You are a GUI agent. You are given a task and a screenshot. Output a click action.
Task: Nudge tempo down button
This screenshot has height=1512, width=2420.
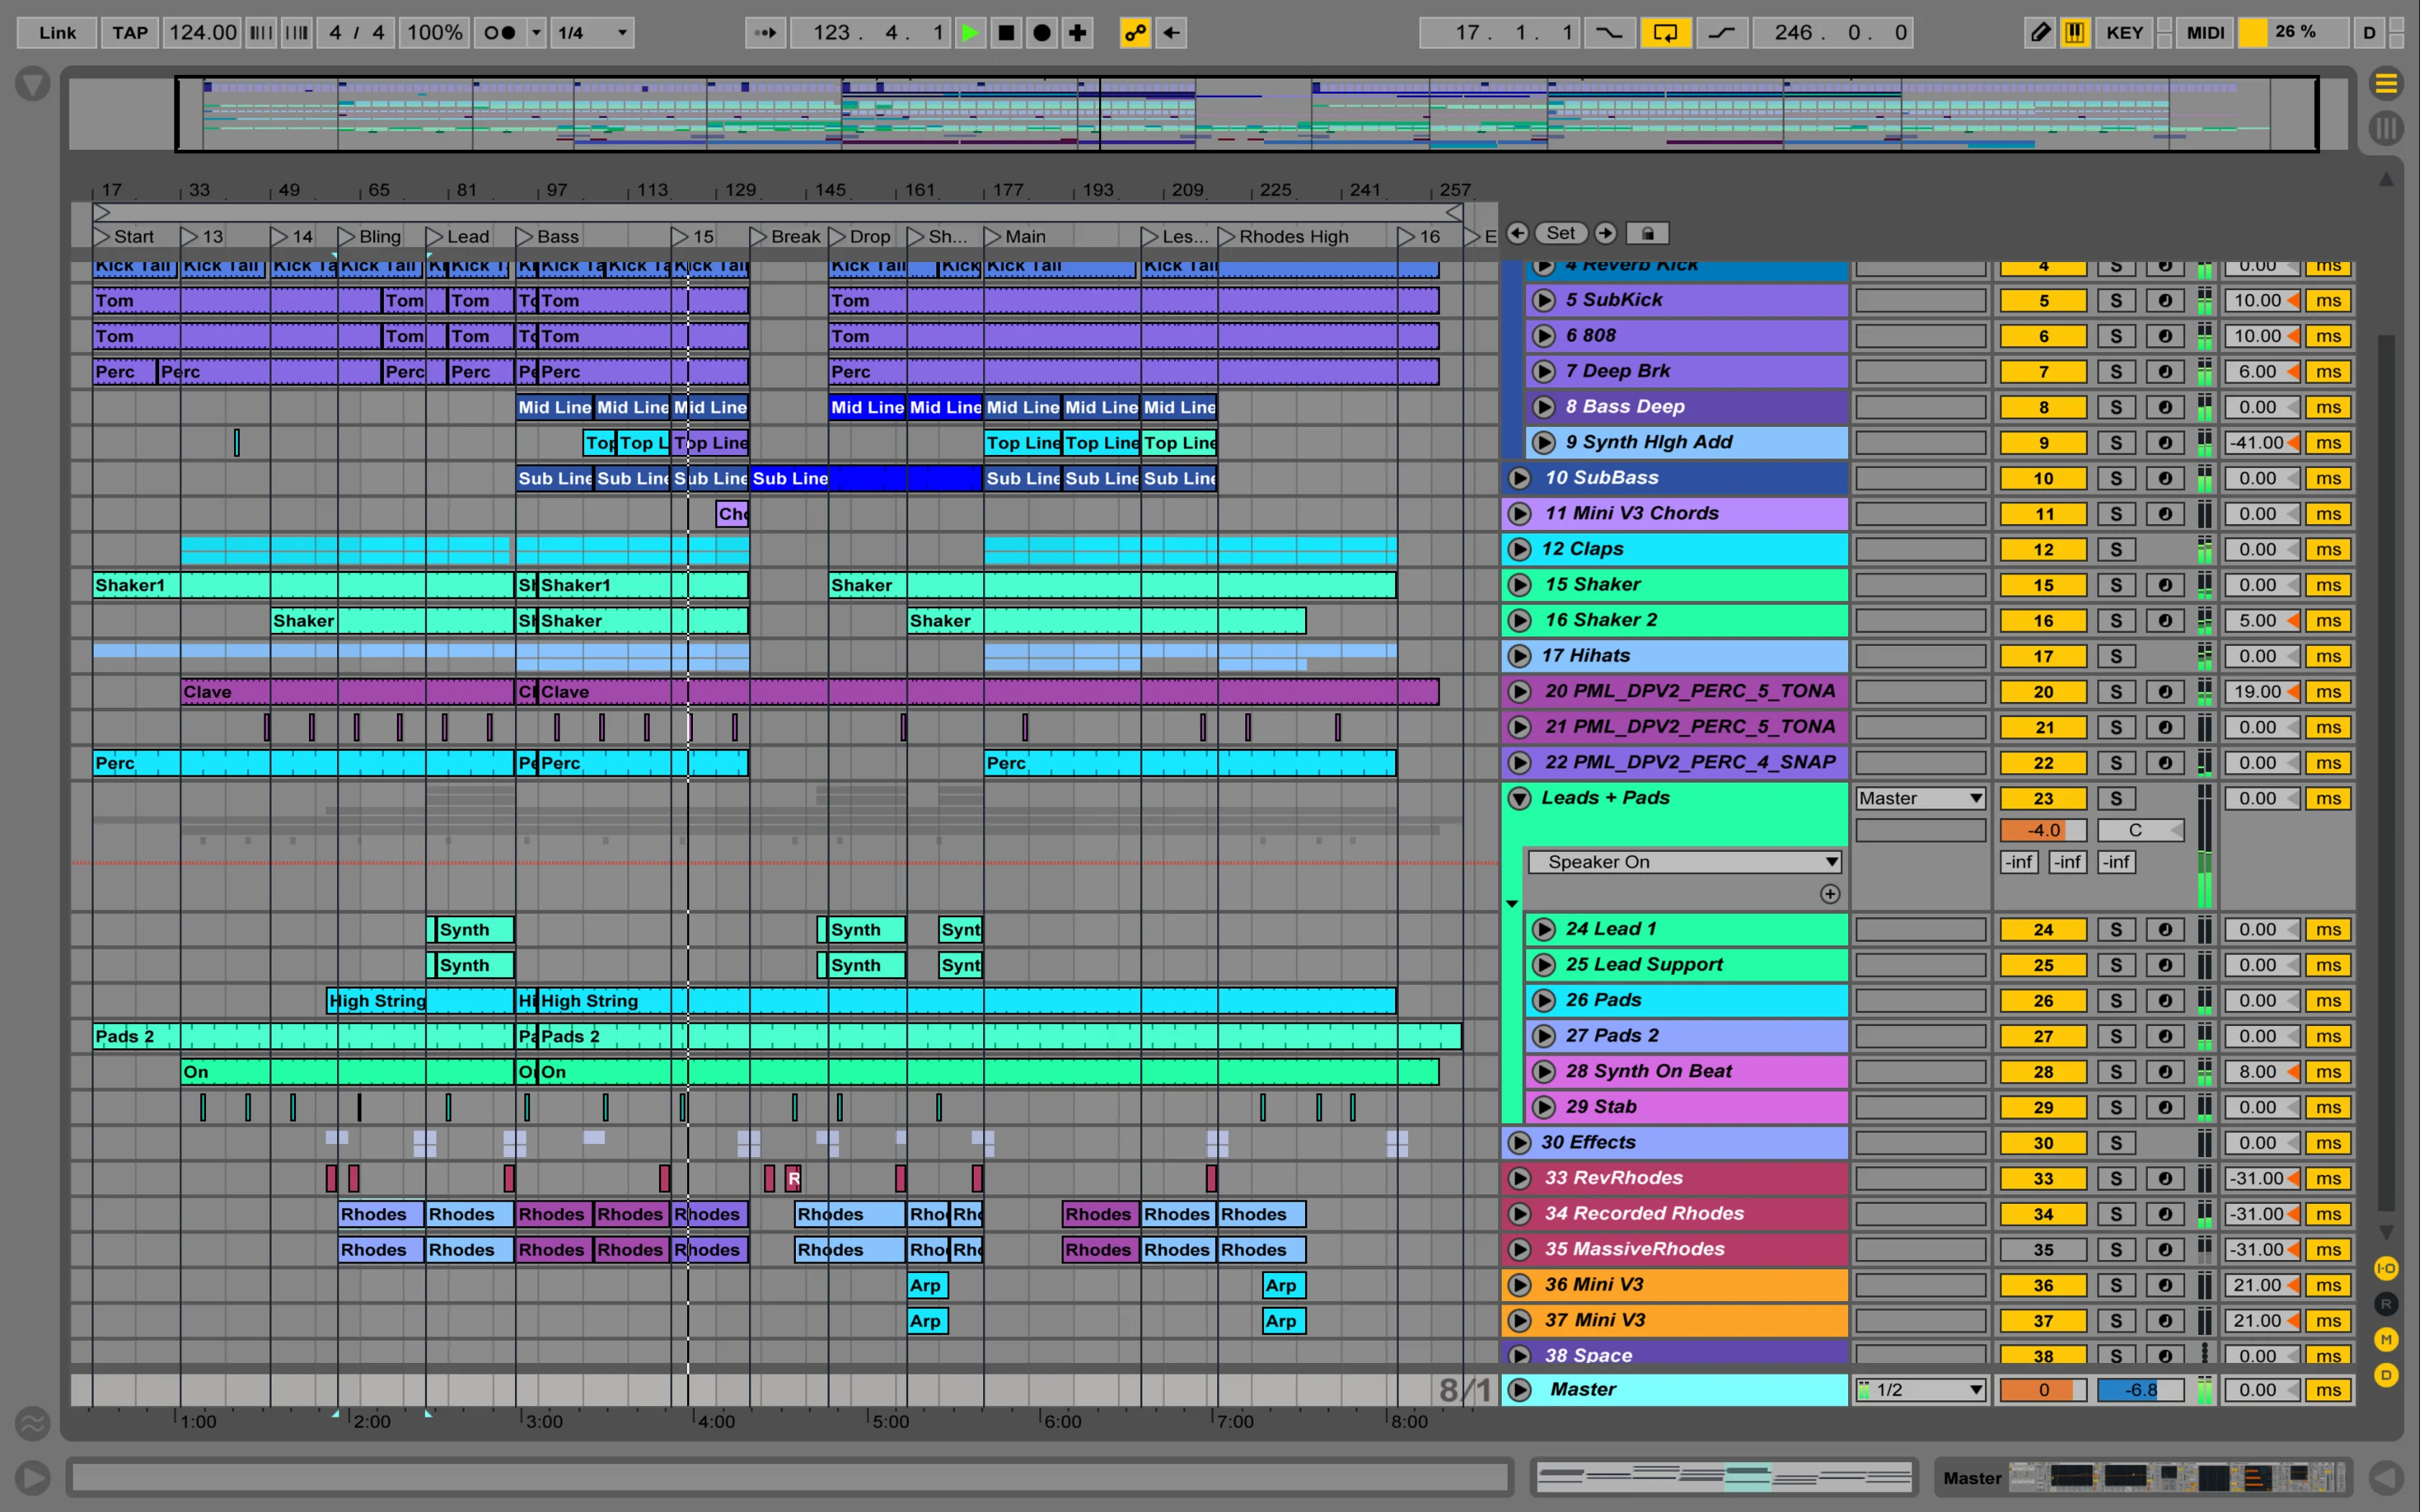coord(261,33)
